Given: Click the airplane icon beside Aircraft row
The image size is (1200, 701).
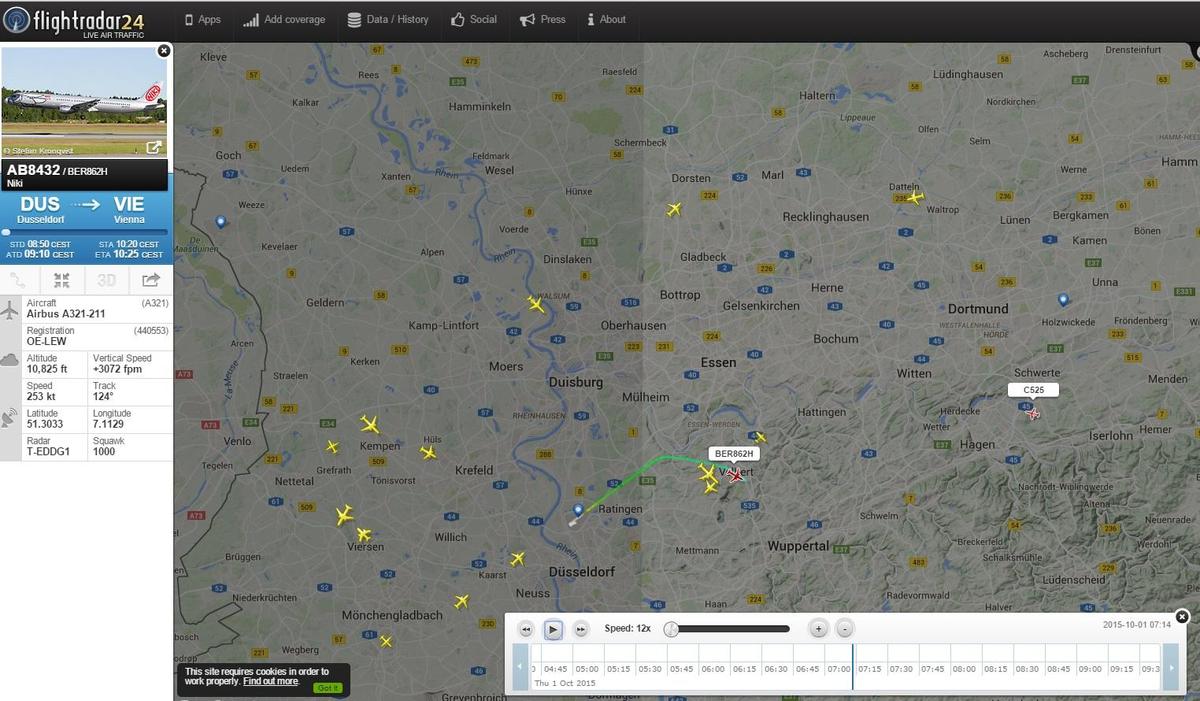Looking at the screenshot, I should pos(11,309).
